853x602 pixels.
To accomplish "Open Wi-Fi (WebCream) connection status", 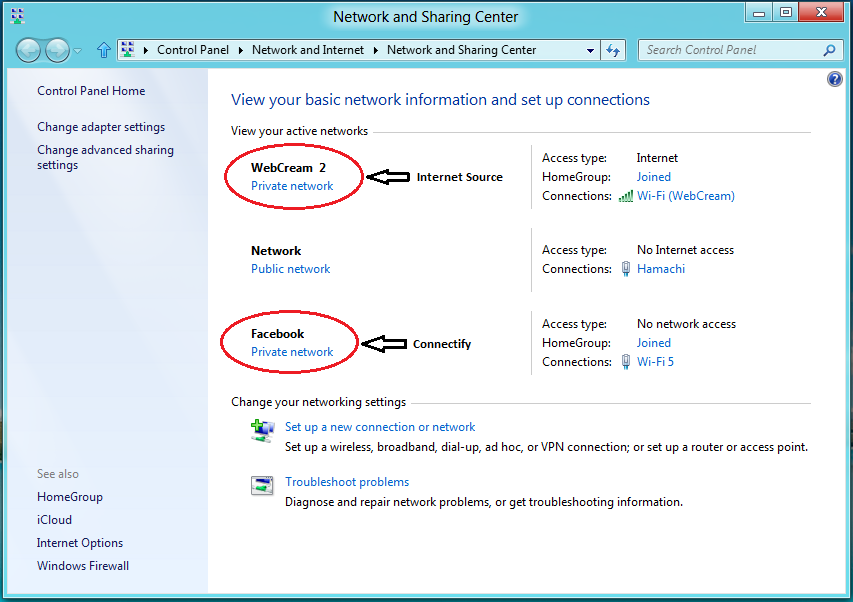I will [x=685, y=196].
